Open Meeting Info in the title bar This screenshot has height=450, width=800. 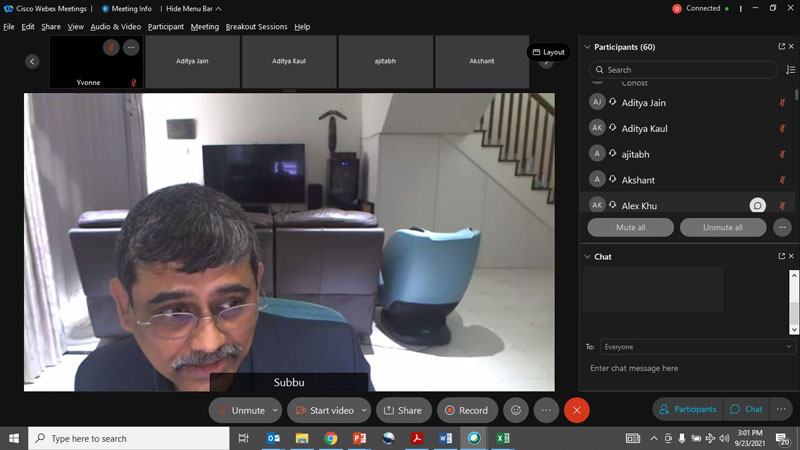(127, 9)
